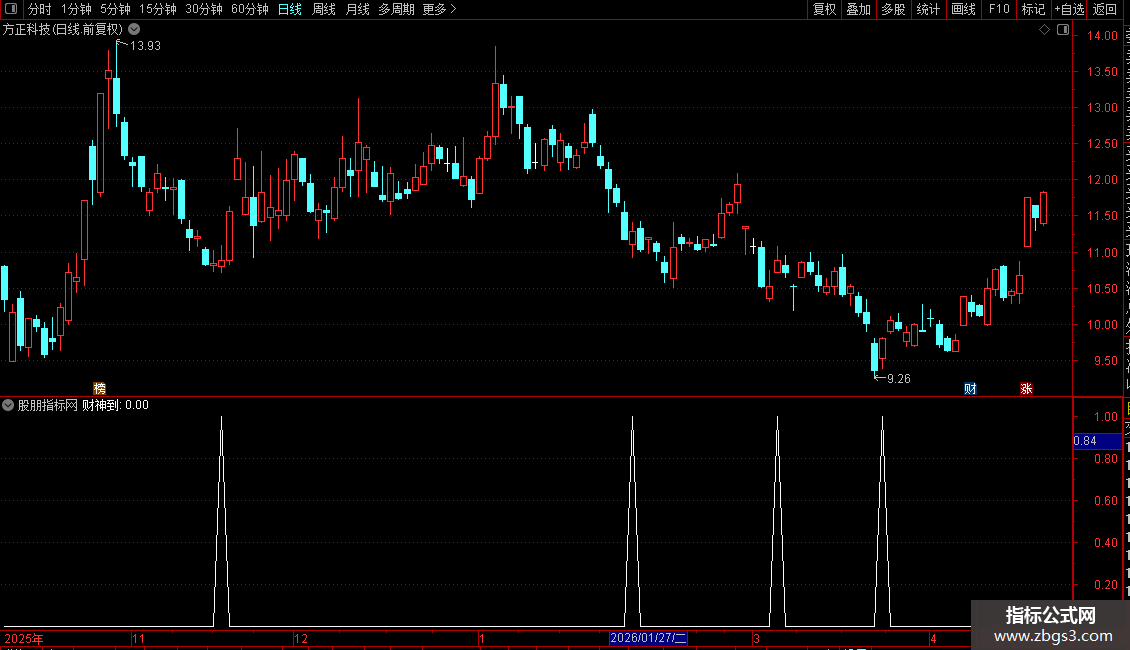Select the 日线 daily period
This screenshot has height=650, width=1130.
pos(290,9)
